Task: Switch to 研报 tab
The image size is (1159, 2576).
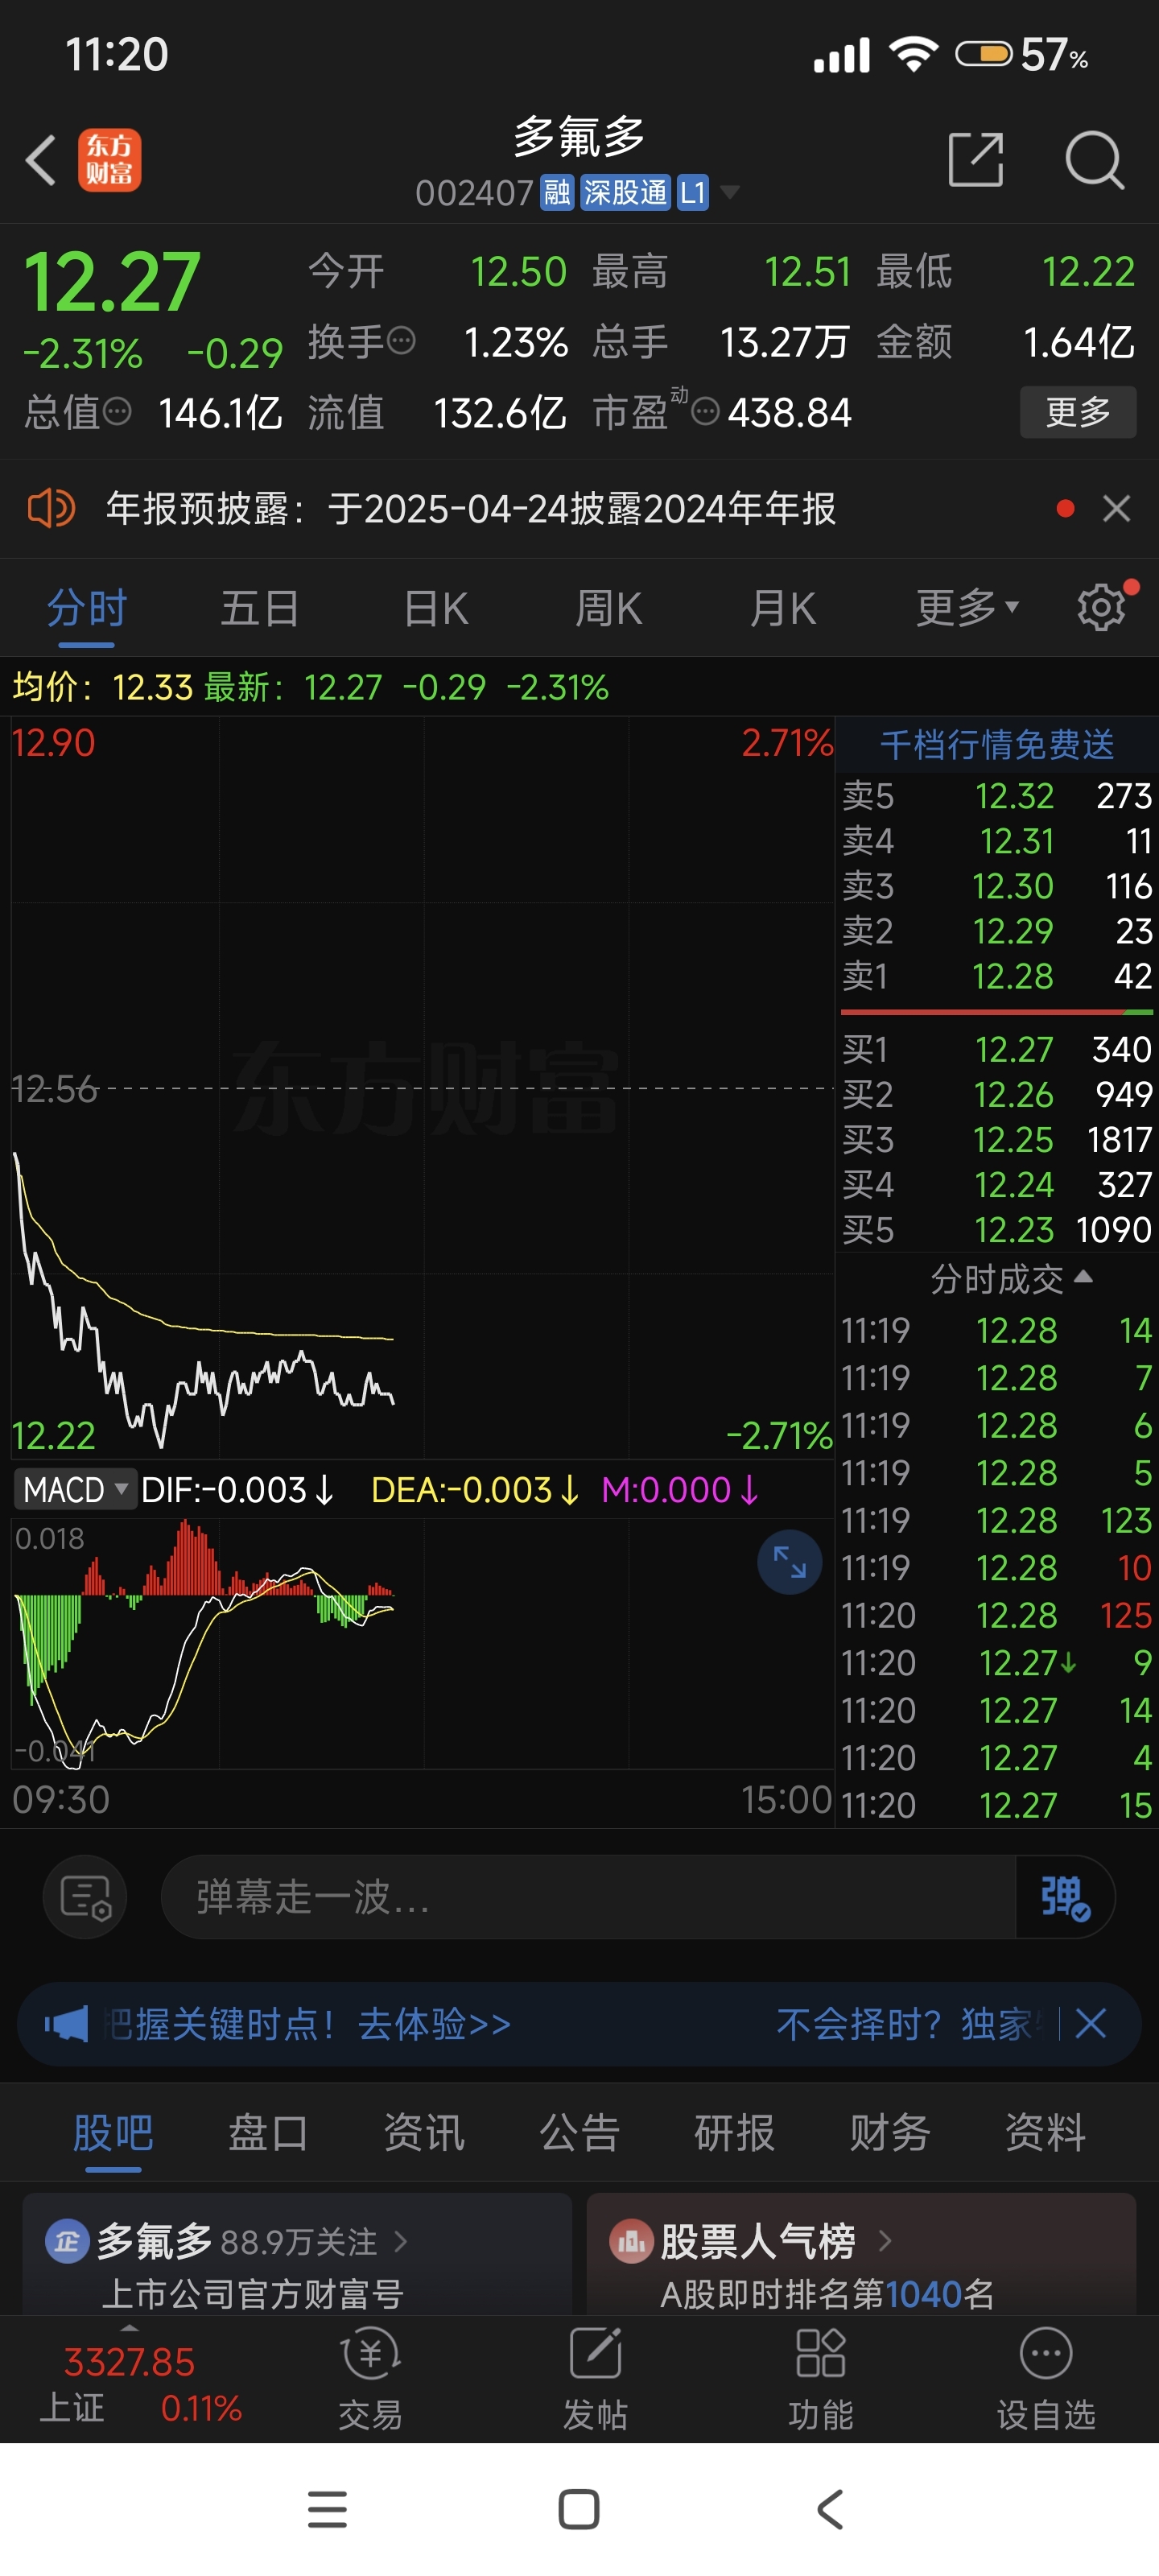Action: click(734, 2133)
